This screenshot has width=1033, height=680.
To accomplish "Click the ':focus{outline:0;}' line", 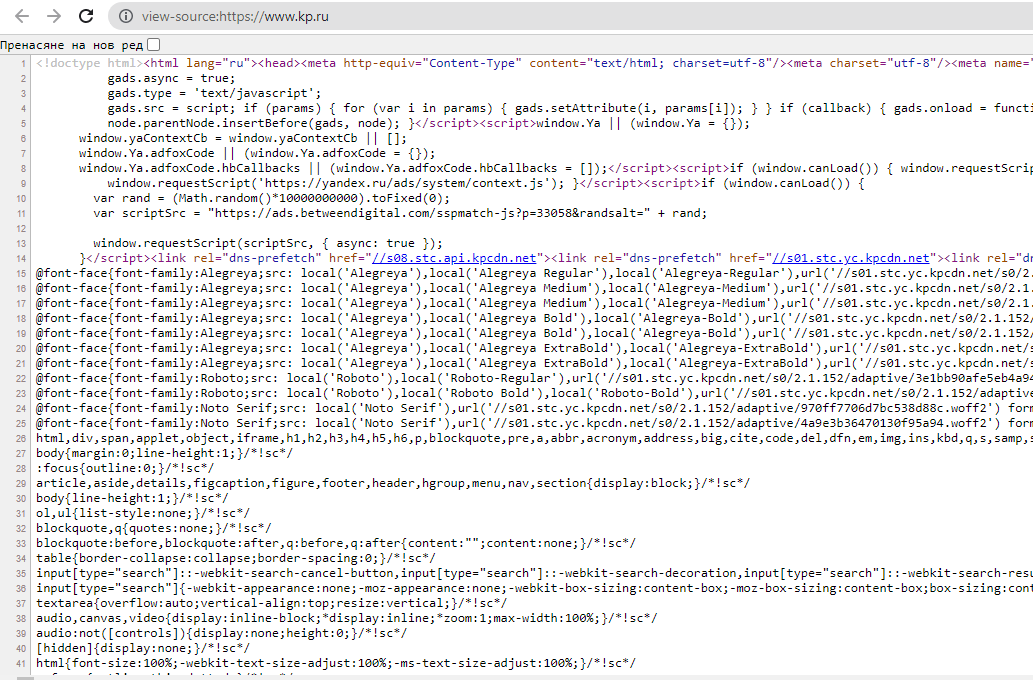I will (125, 468).
